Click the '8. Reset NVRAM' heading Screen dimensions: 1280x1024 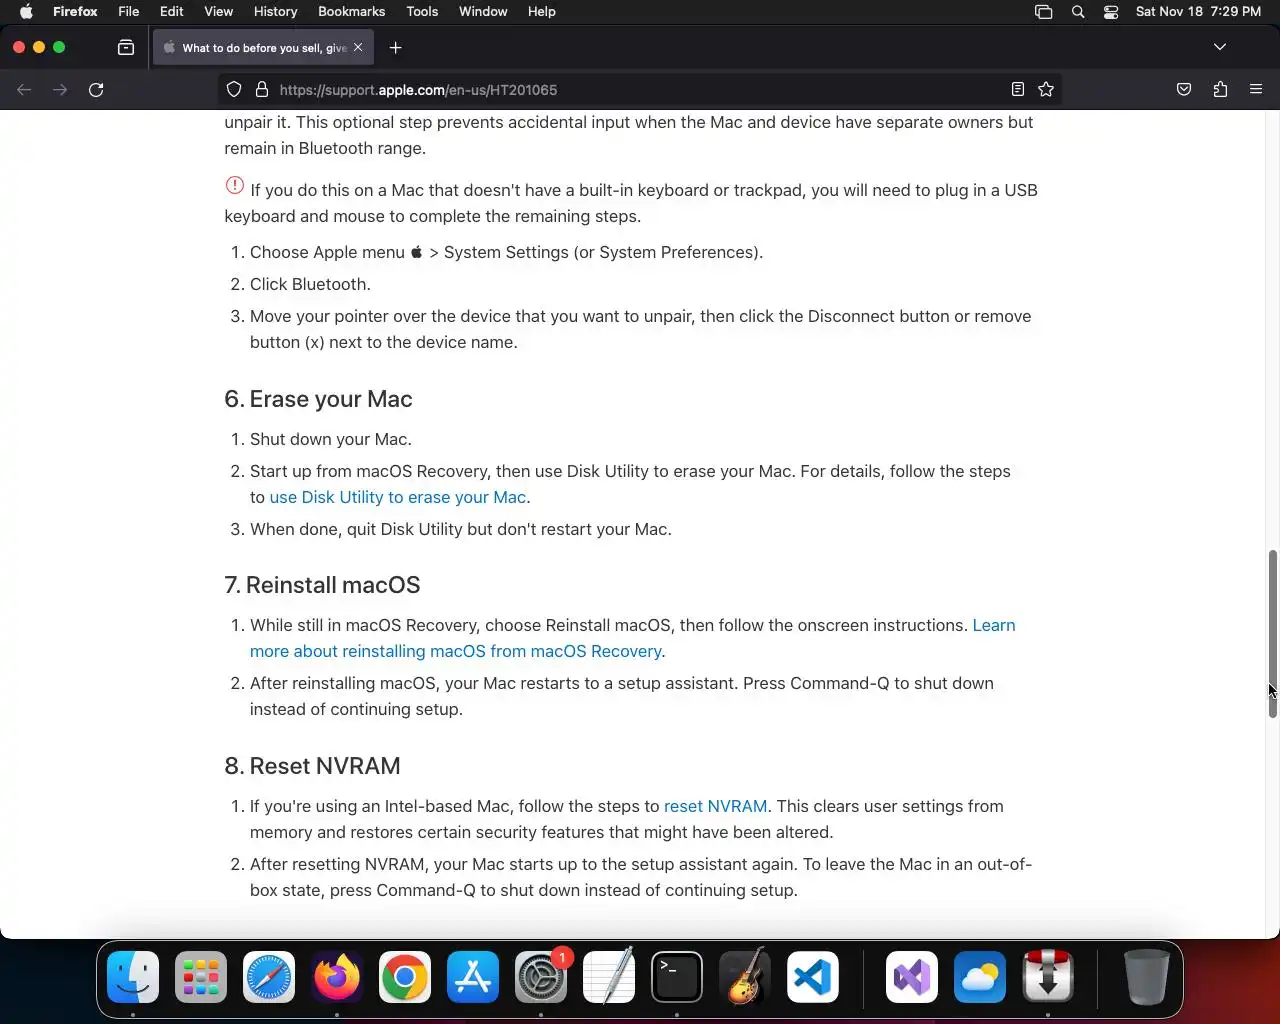pos(312,766)
